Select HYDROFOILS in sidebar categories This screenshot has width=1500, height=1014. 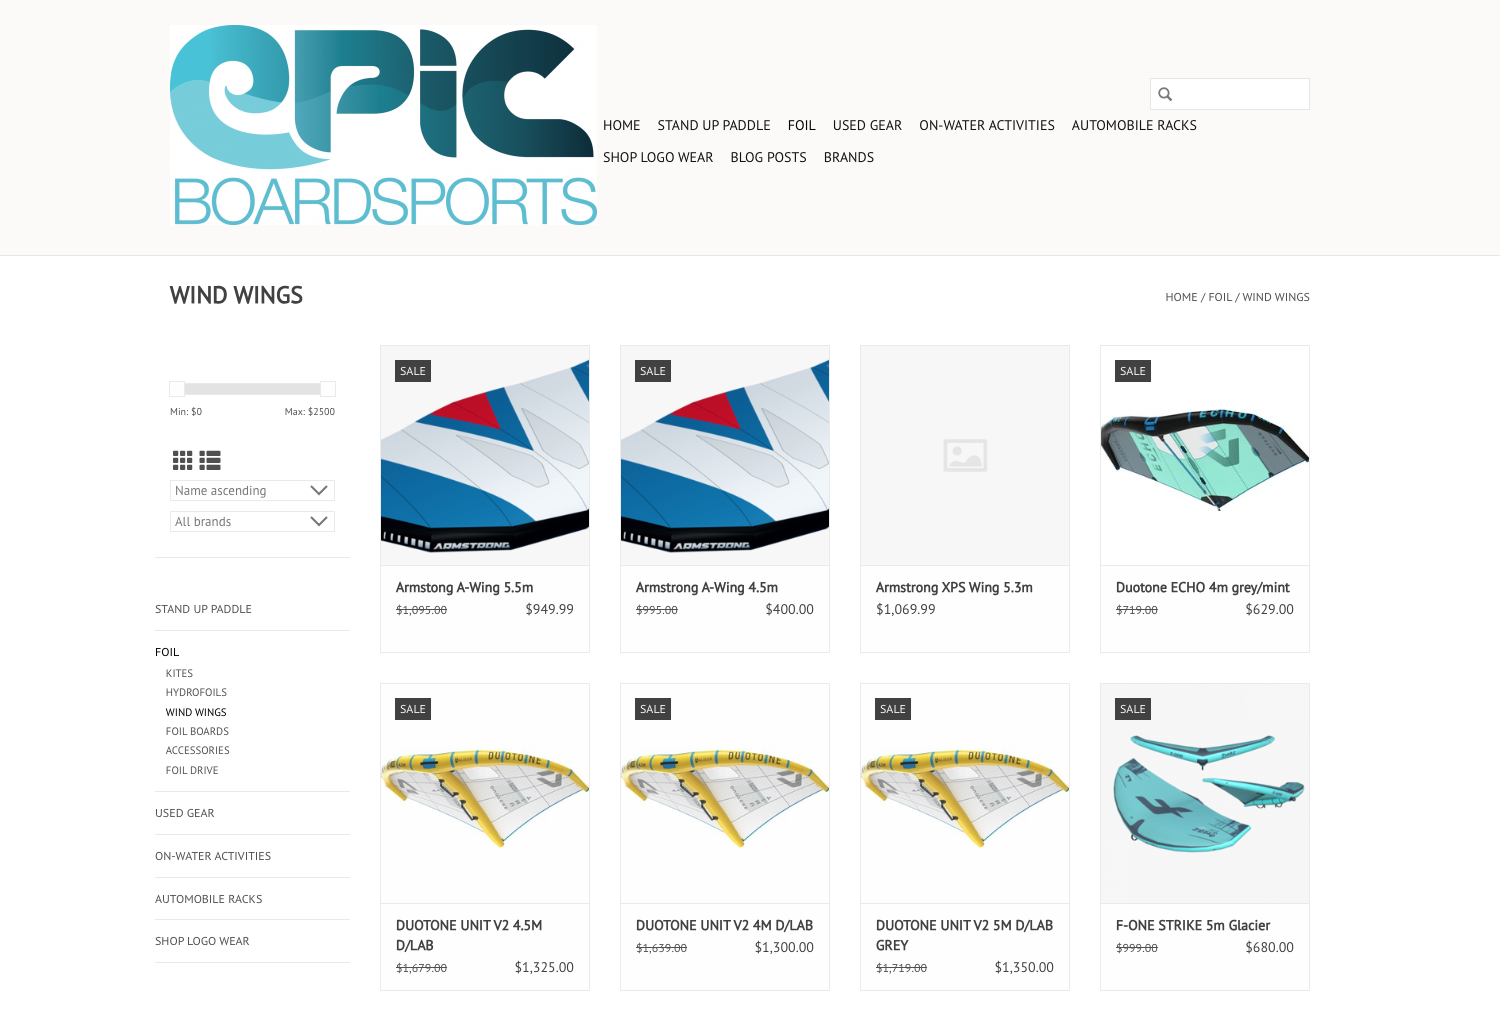[x=196, y=692]
